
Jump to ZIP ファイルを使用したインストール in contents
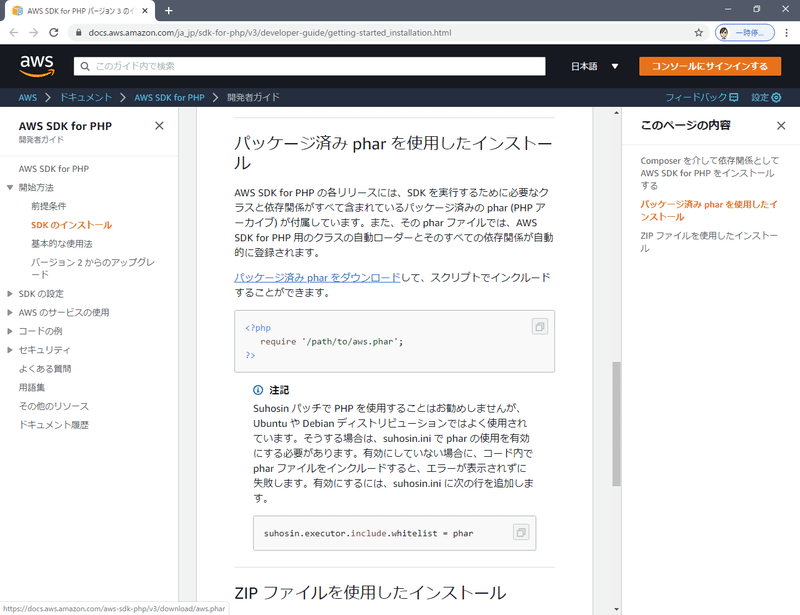[x=709, y=242]
